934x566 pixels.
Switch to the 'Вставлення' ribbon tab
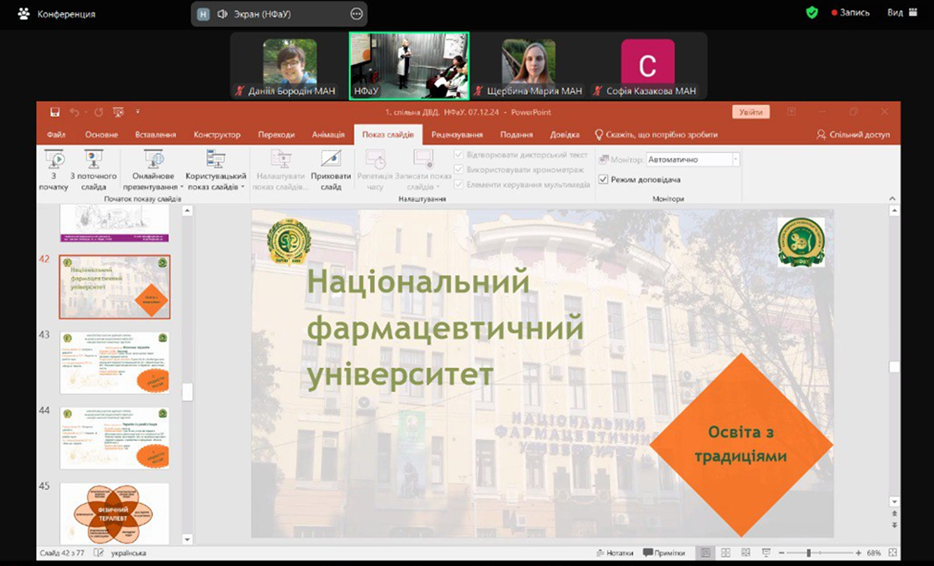click(155, 135)
